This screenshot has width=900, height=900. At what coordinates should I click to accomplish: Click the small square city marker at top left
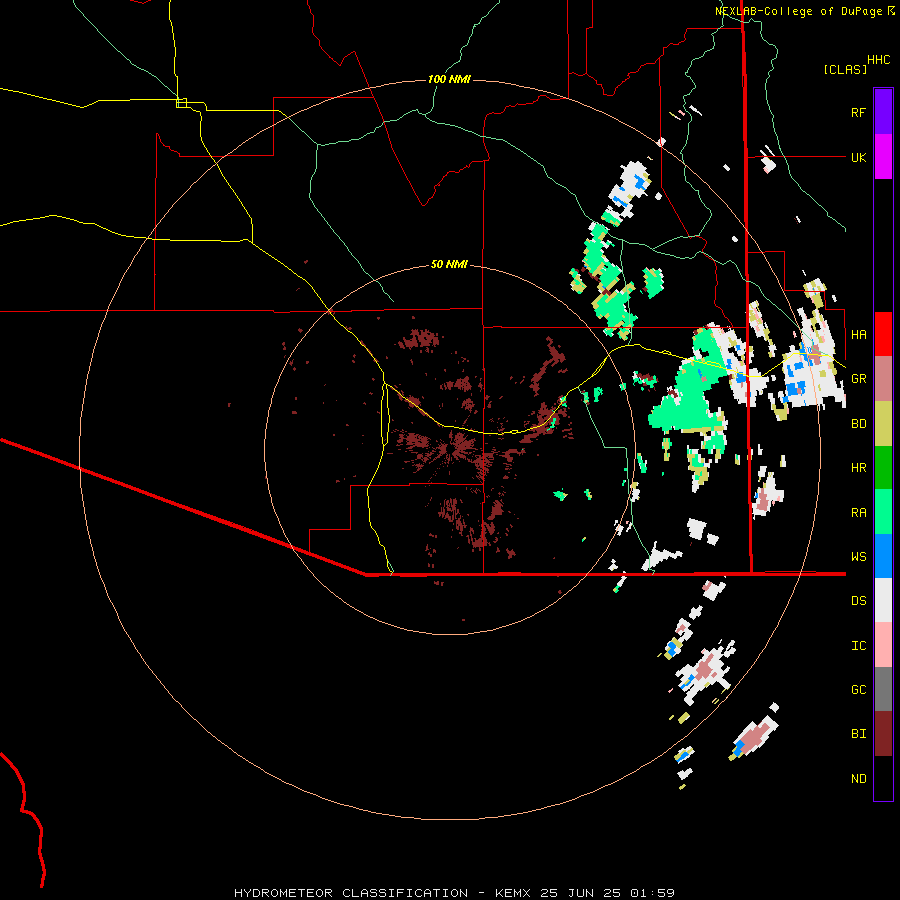tap(181, 103)
